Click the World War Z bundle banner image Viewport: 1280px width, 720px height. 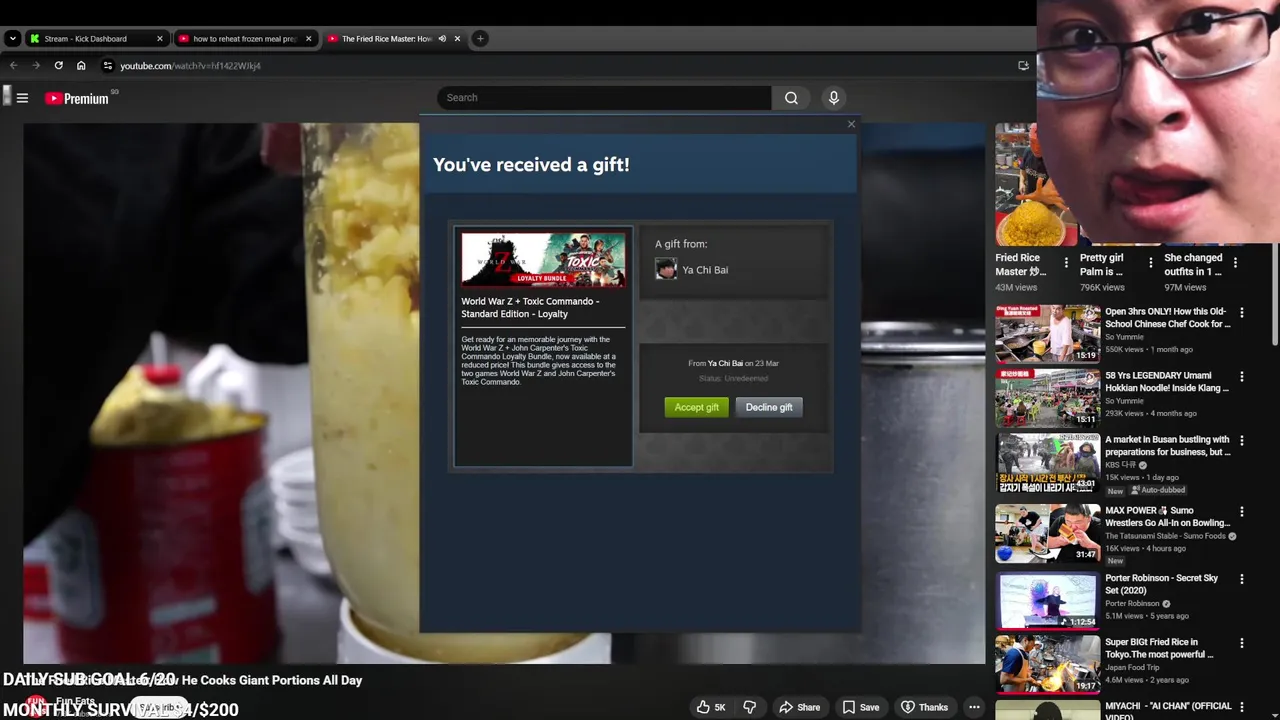543,259
